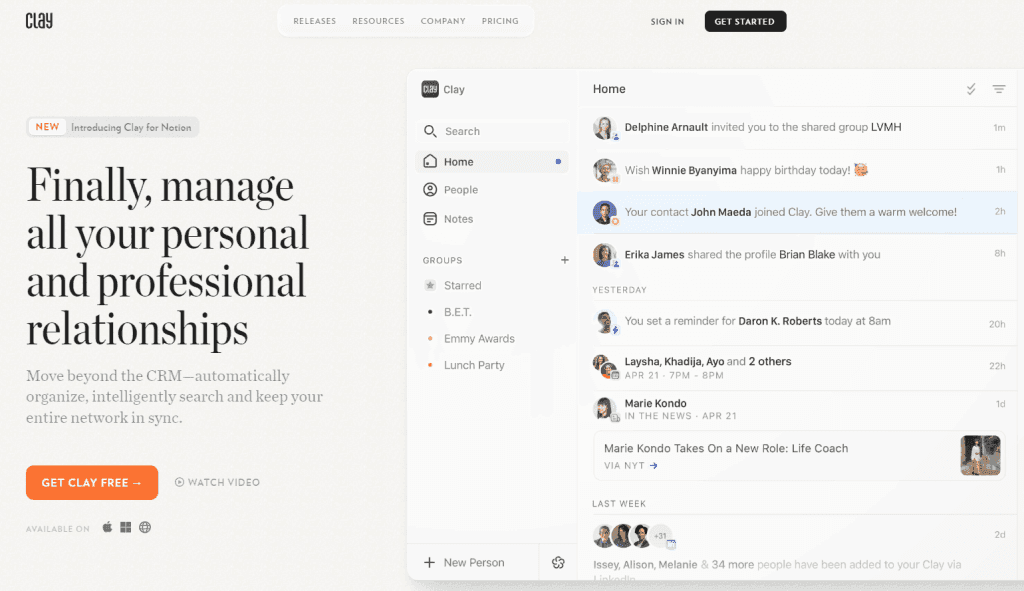Click the star icon next to Starred
Viewport: 1024px width, 591px height.
coord(430,285)
